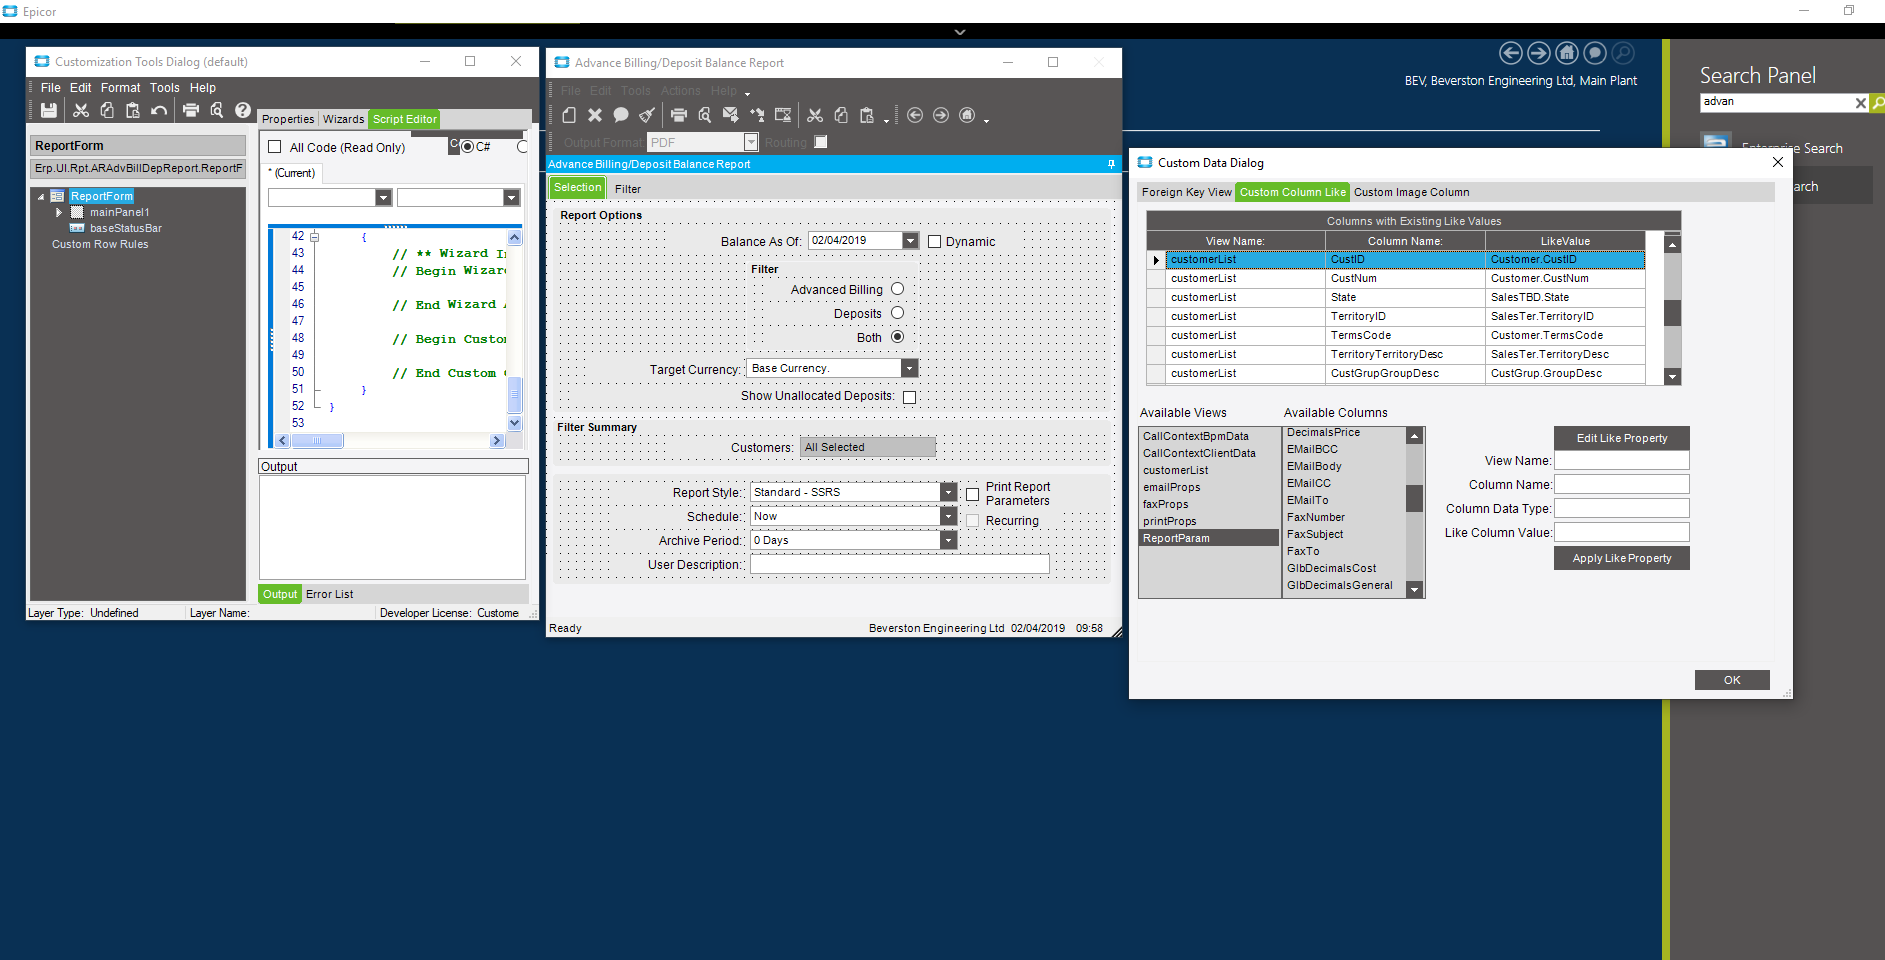Viewport: 1885px width, 960px height.
Task: Click Undo arrow in Customization Tools toolbar
Action: pos(159,110)
